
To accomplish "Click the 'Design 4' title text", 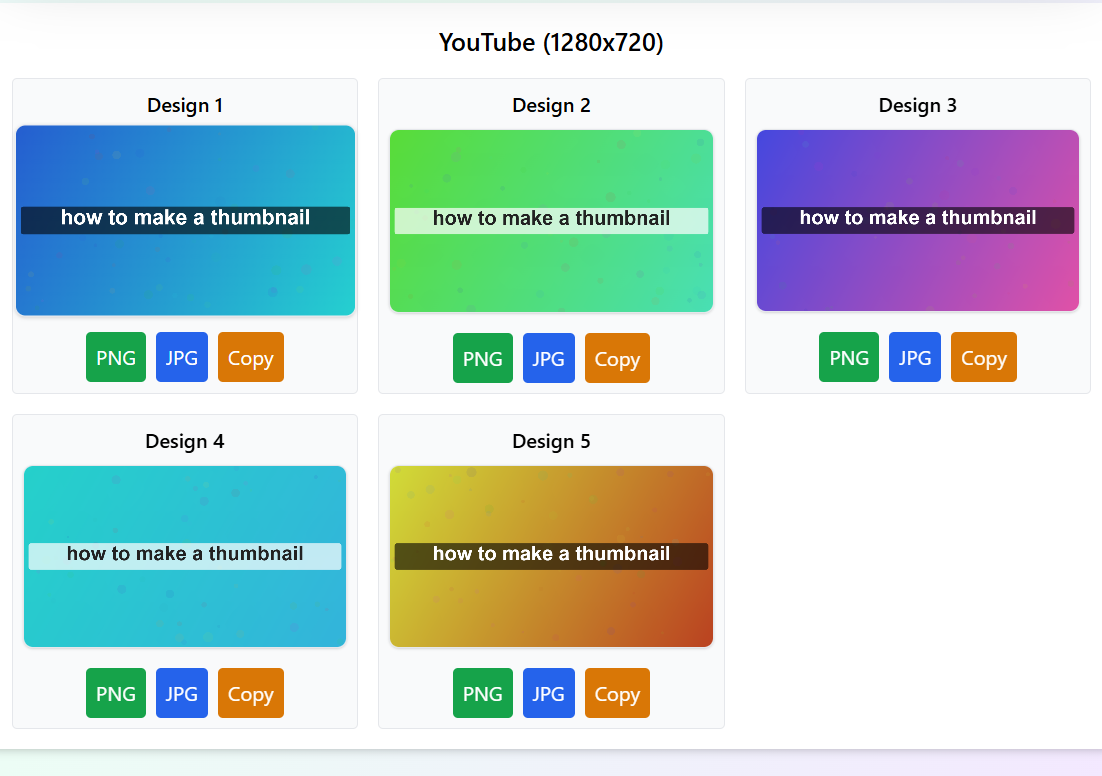I will (x=185, y=441).
